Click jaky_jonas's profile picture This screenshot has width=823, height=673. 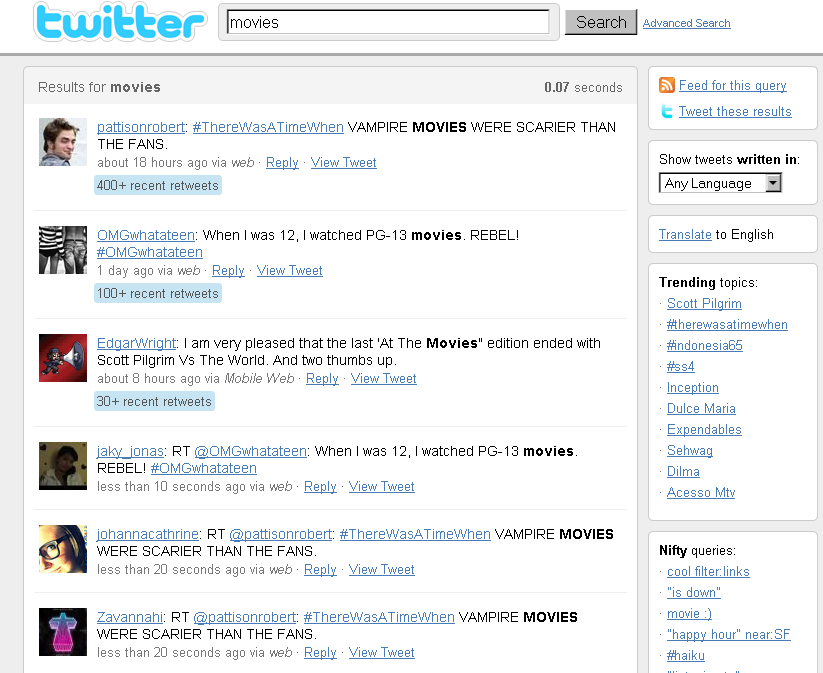(63, 466)
